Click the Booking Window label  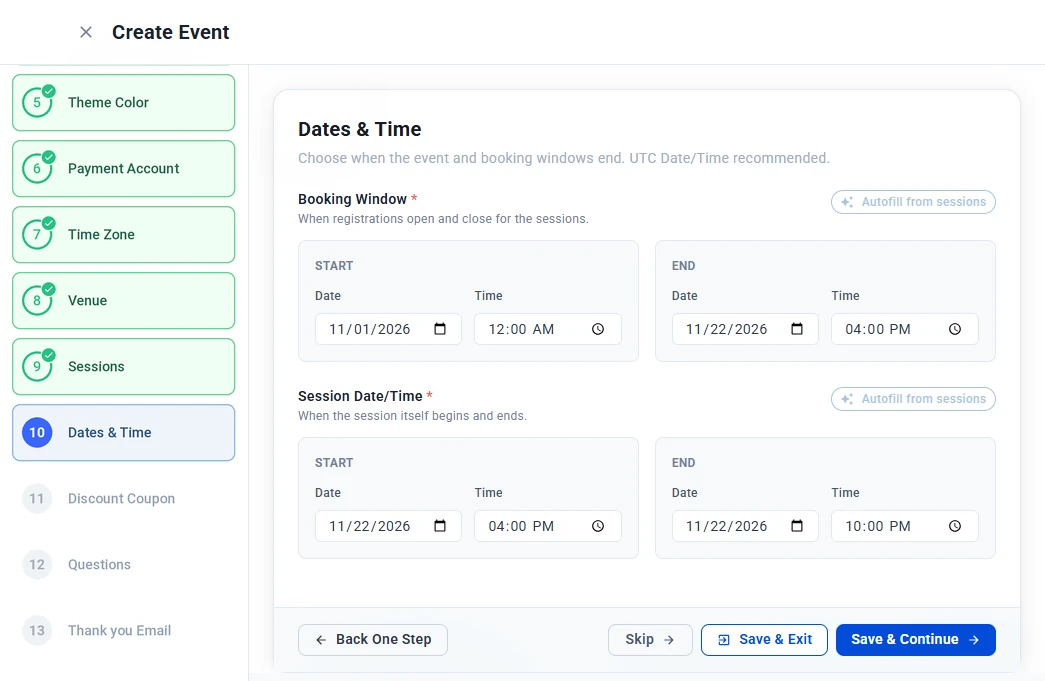(352, 199)
